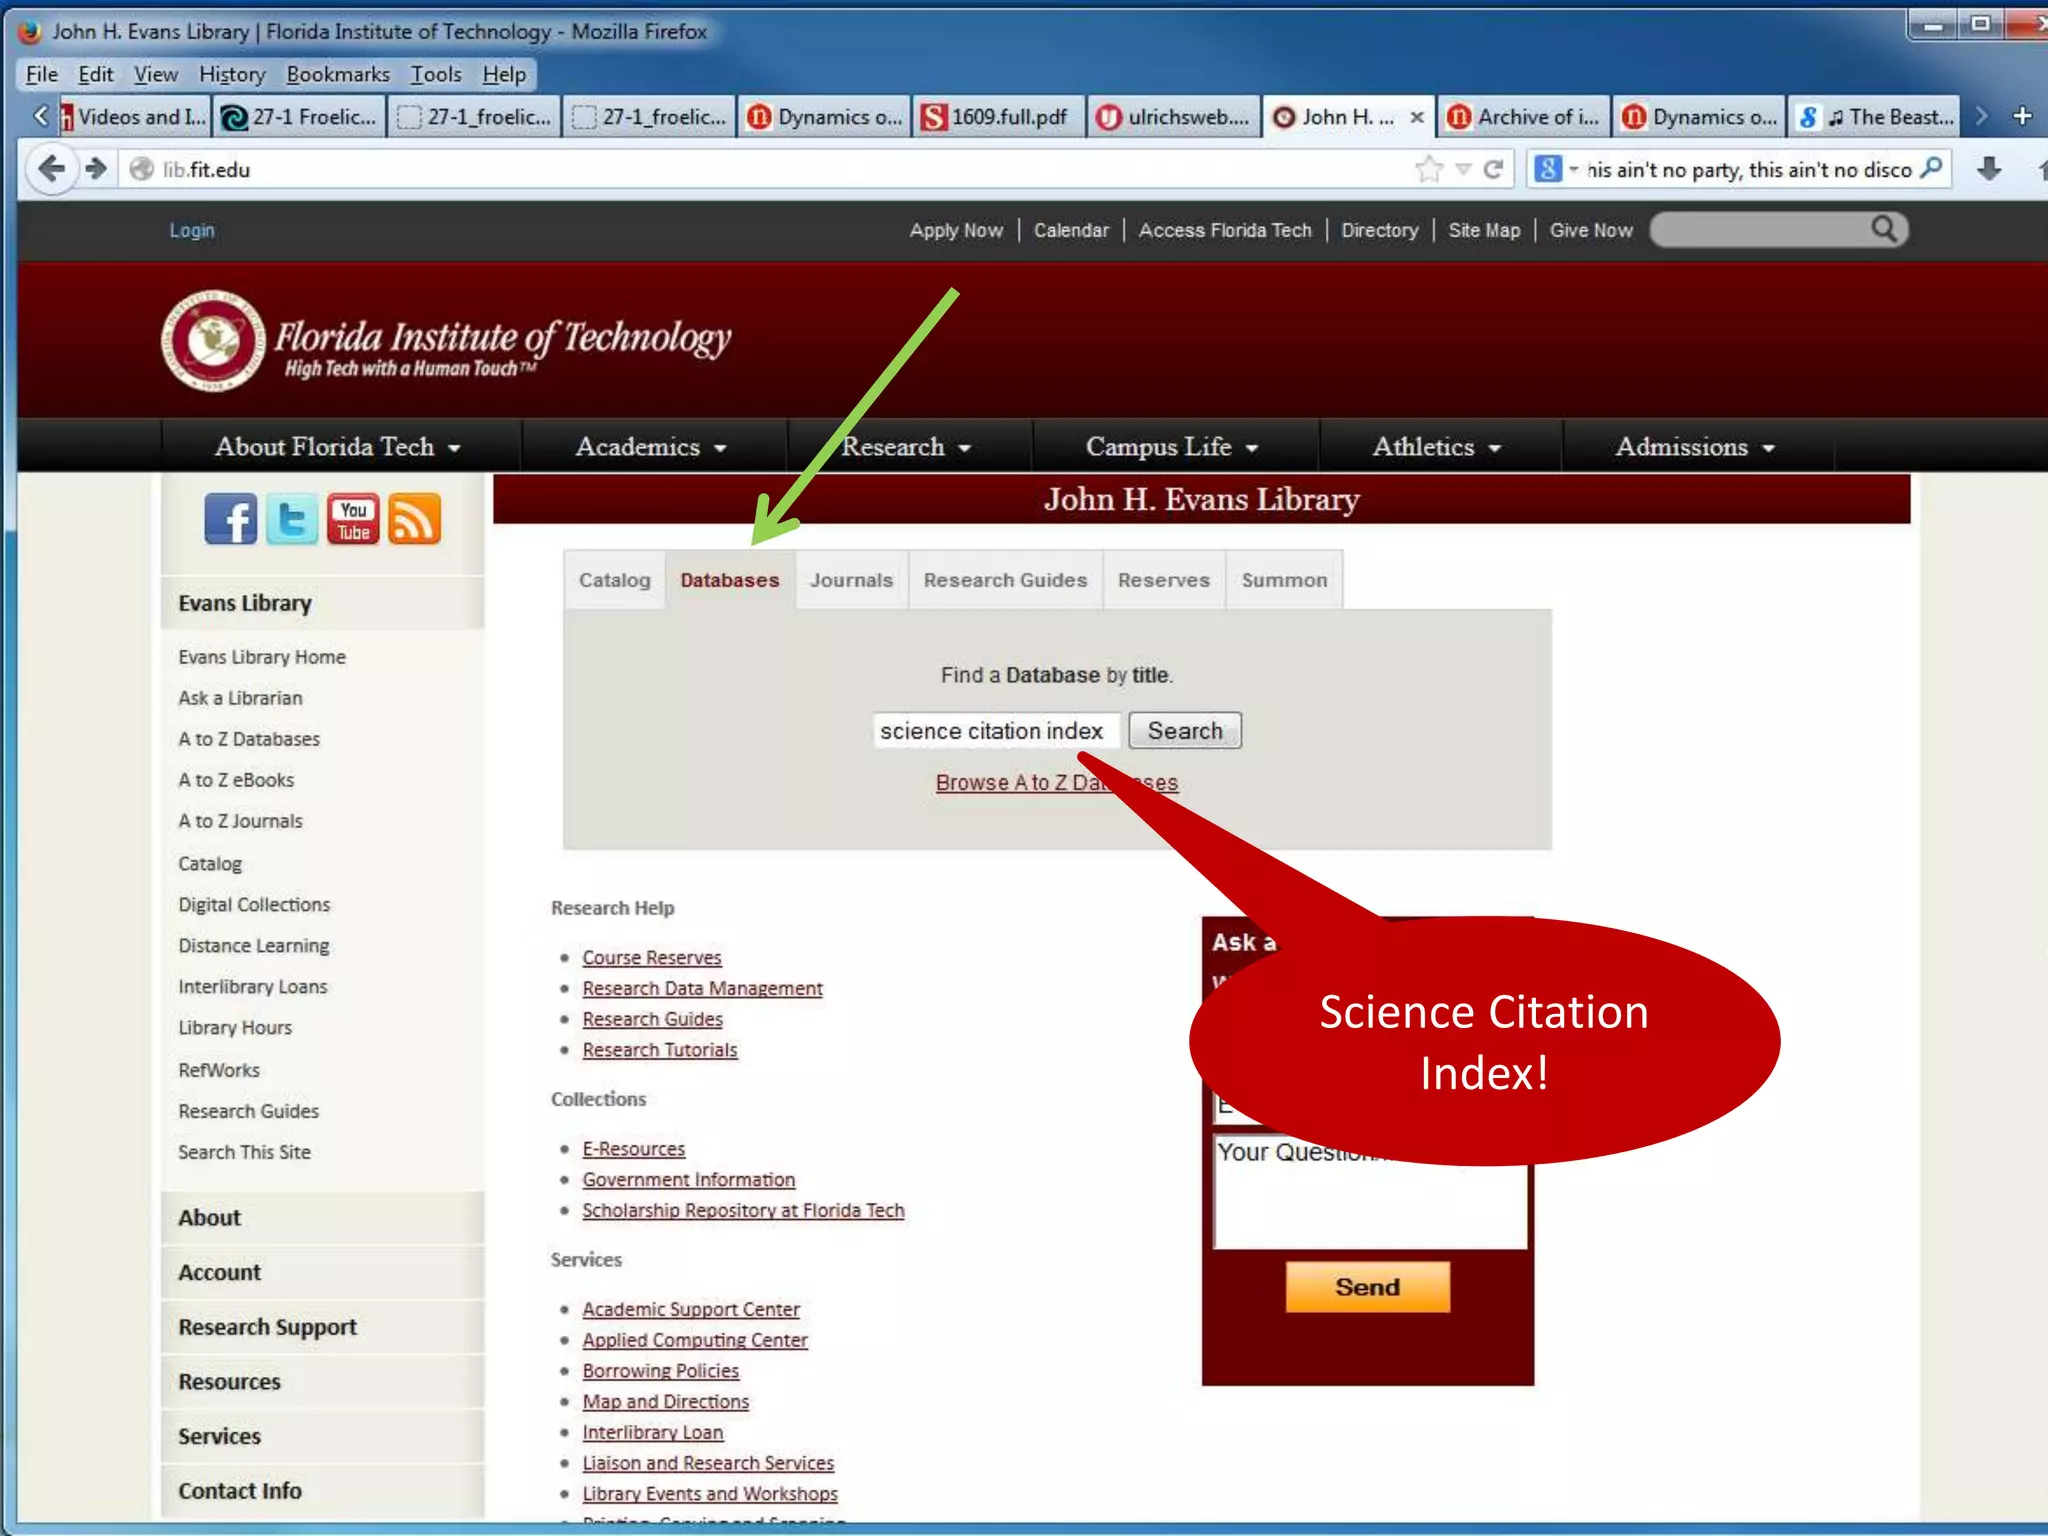The width and height of the screenshot is (2048, 1536).
Task: Open the RSS feed icon
Action: coord(414,519)
